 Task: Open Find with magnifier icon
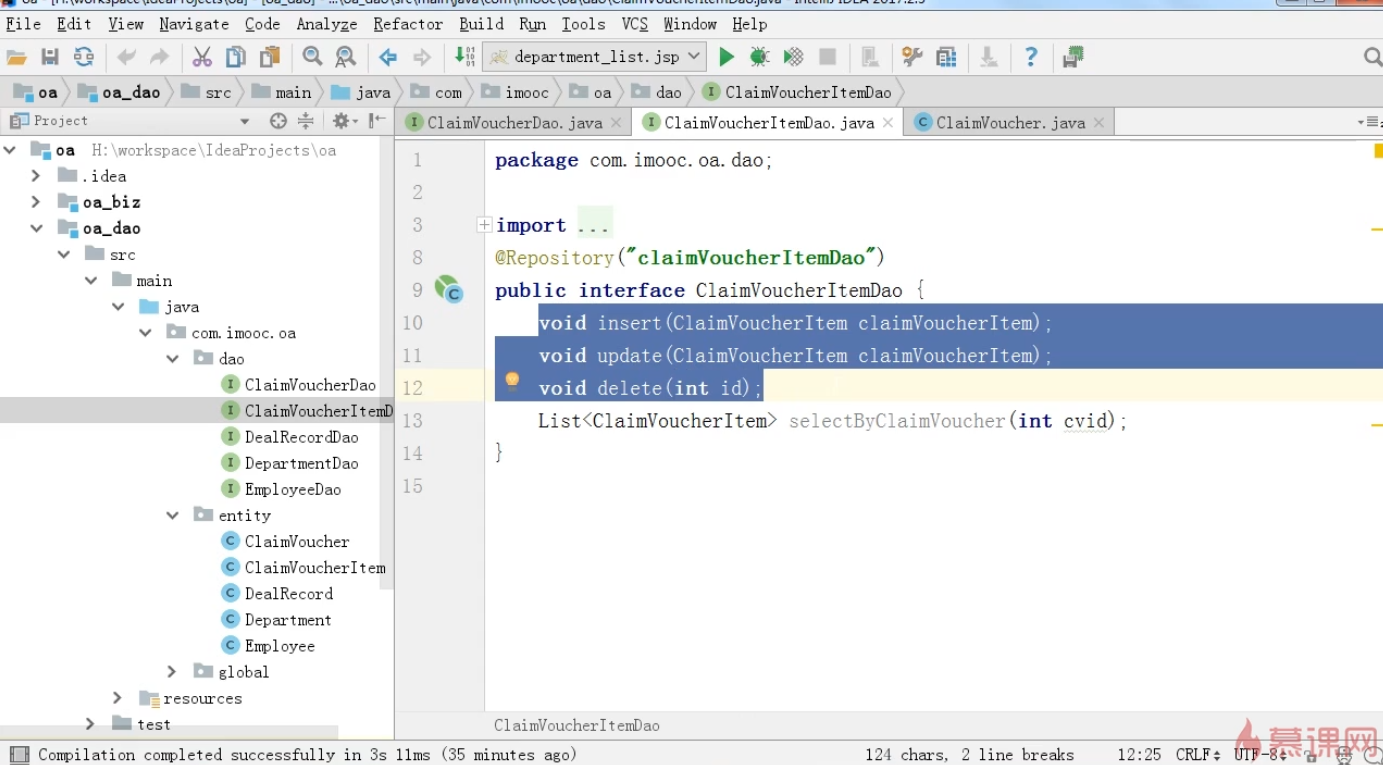(312, 57)
